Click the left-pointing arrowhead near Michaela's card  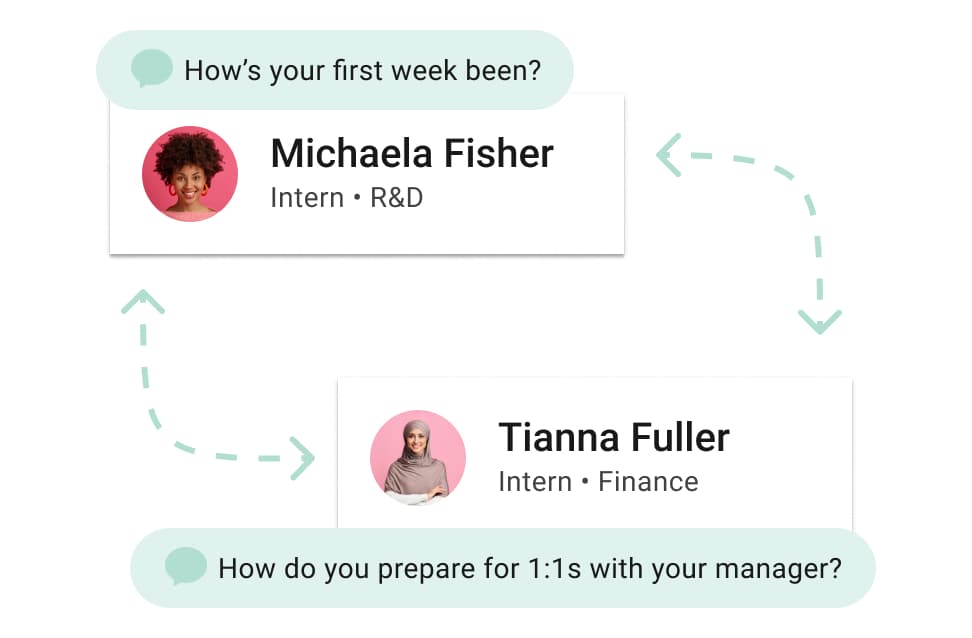coord(669,155)
